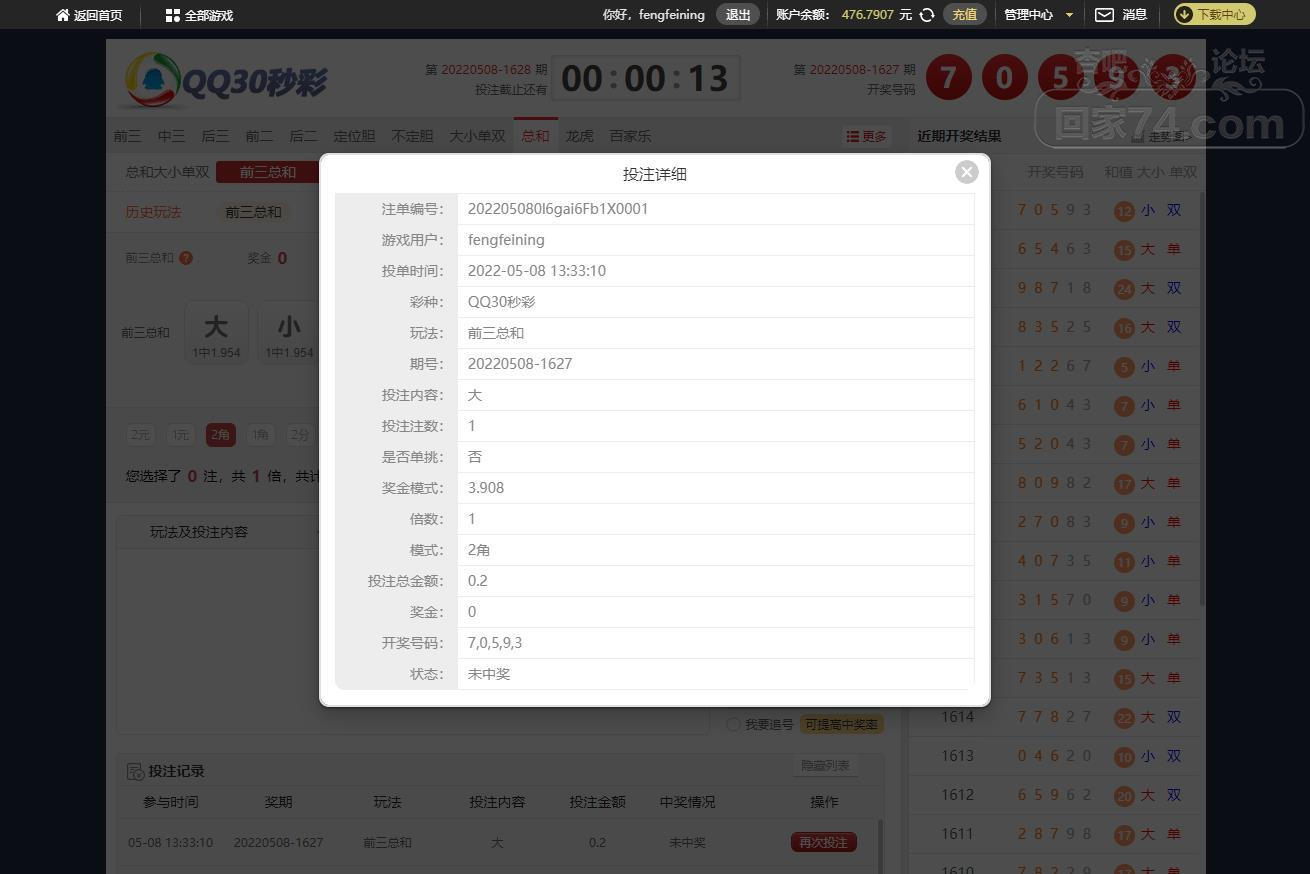
Task: Click the 投注记录 table scrollbar
Action: (x=881, y=846)
